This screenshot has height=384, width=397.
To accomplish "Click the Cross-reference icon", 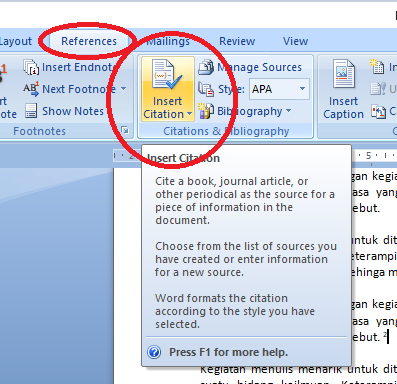I will coord(378,111).
